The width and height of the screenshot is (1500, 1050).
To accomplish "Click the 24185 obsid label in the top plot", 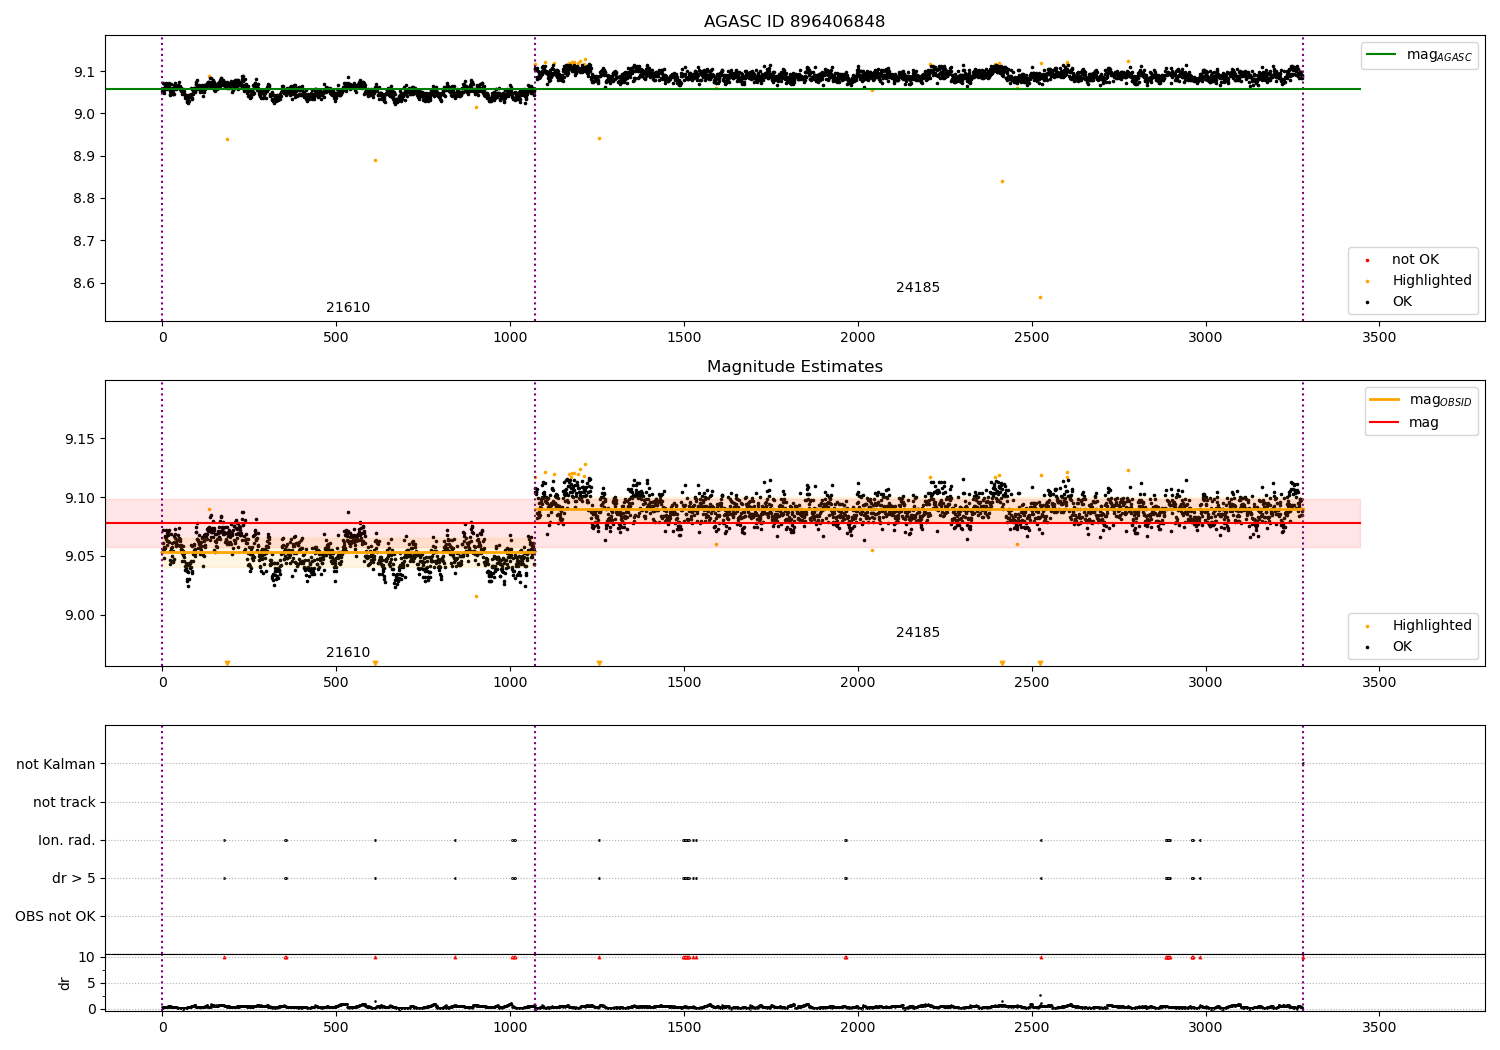I will (918, 288).
